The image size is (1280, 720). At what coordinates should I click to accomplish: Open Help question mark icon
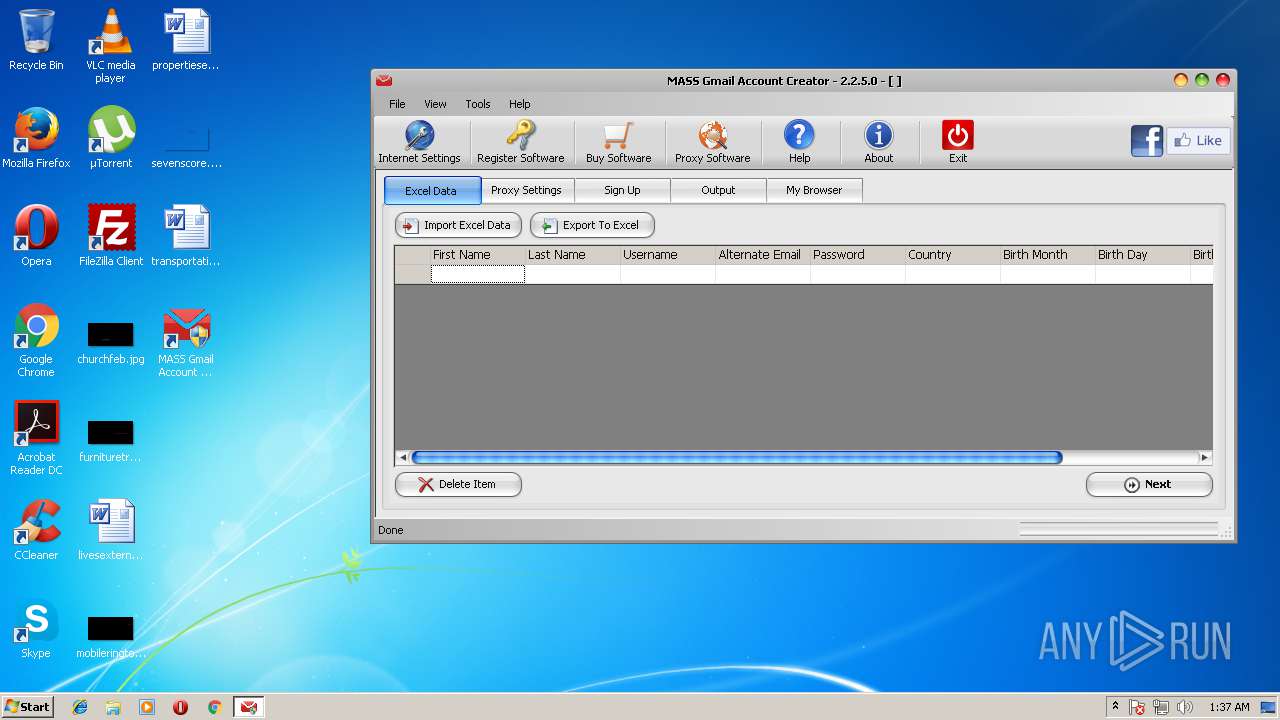tap(799, 142)
